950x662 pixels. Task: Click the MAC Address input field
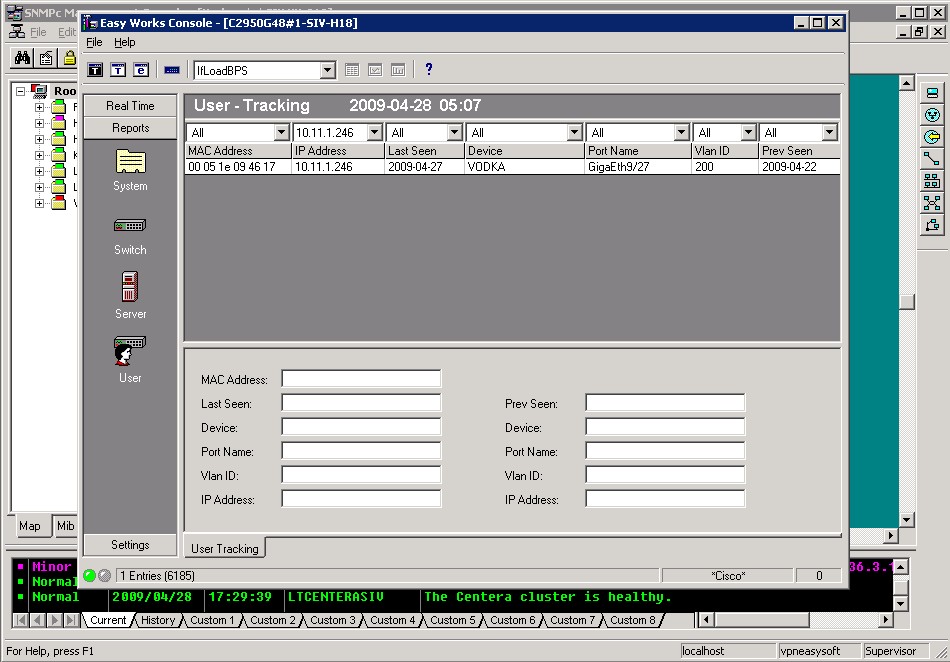tap(361, 379)
